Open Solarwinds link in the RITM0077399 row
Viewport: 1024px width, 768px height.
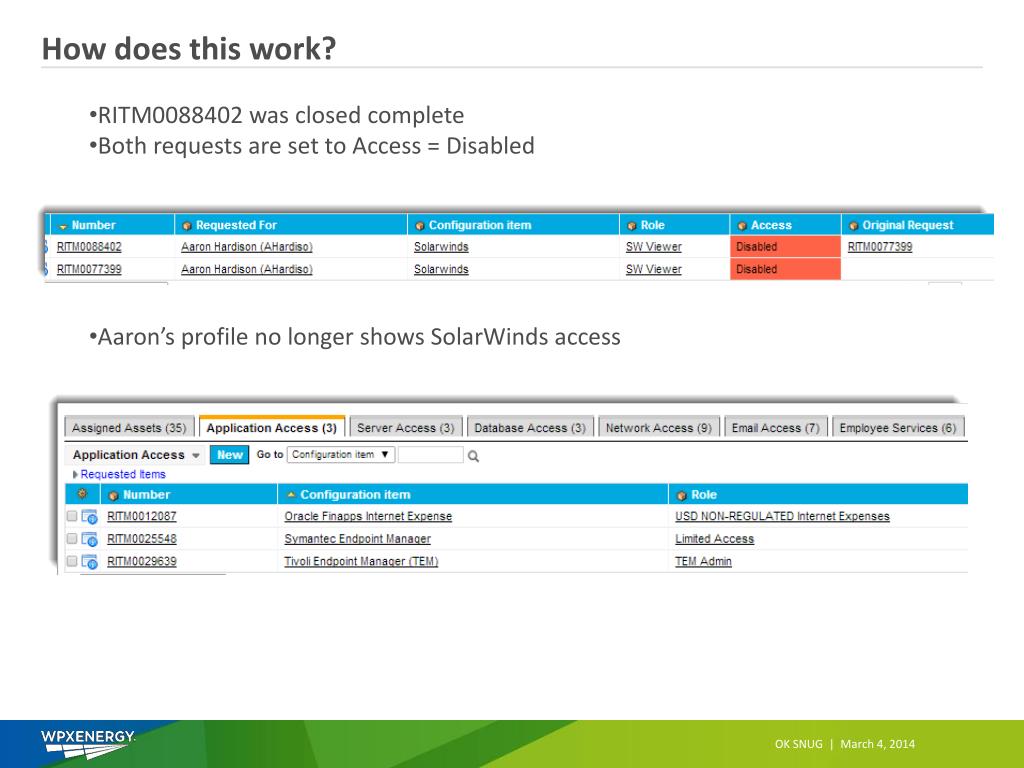tap(441, 269)
